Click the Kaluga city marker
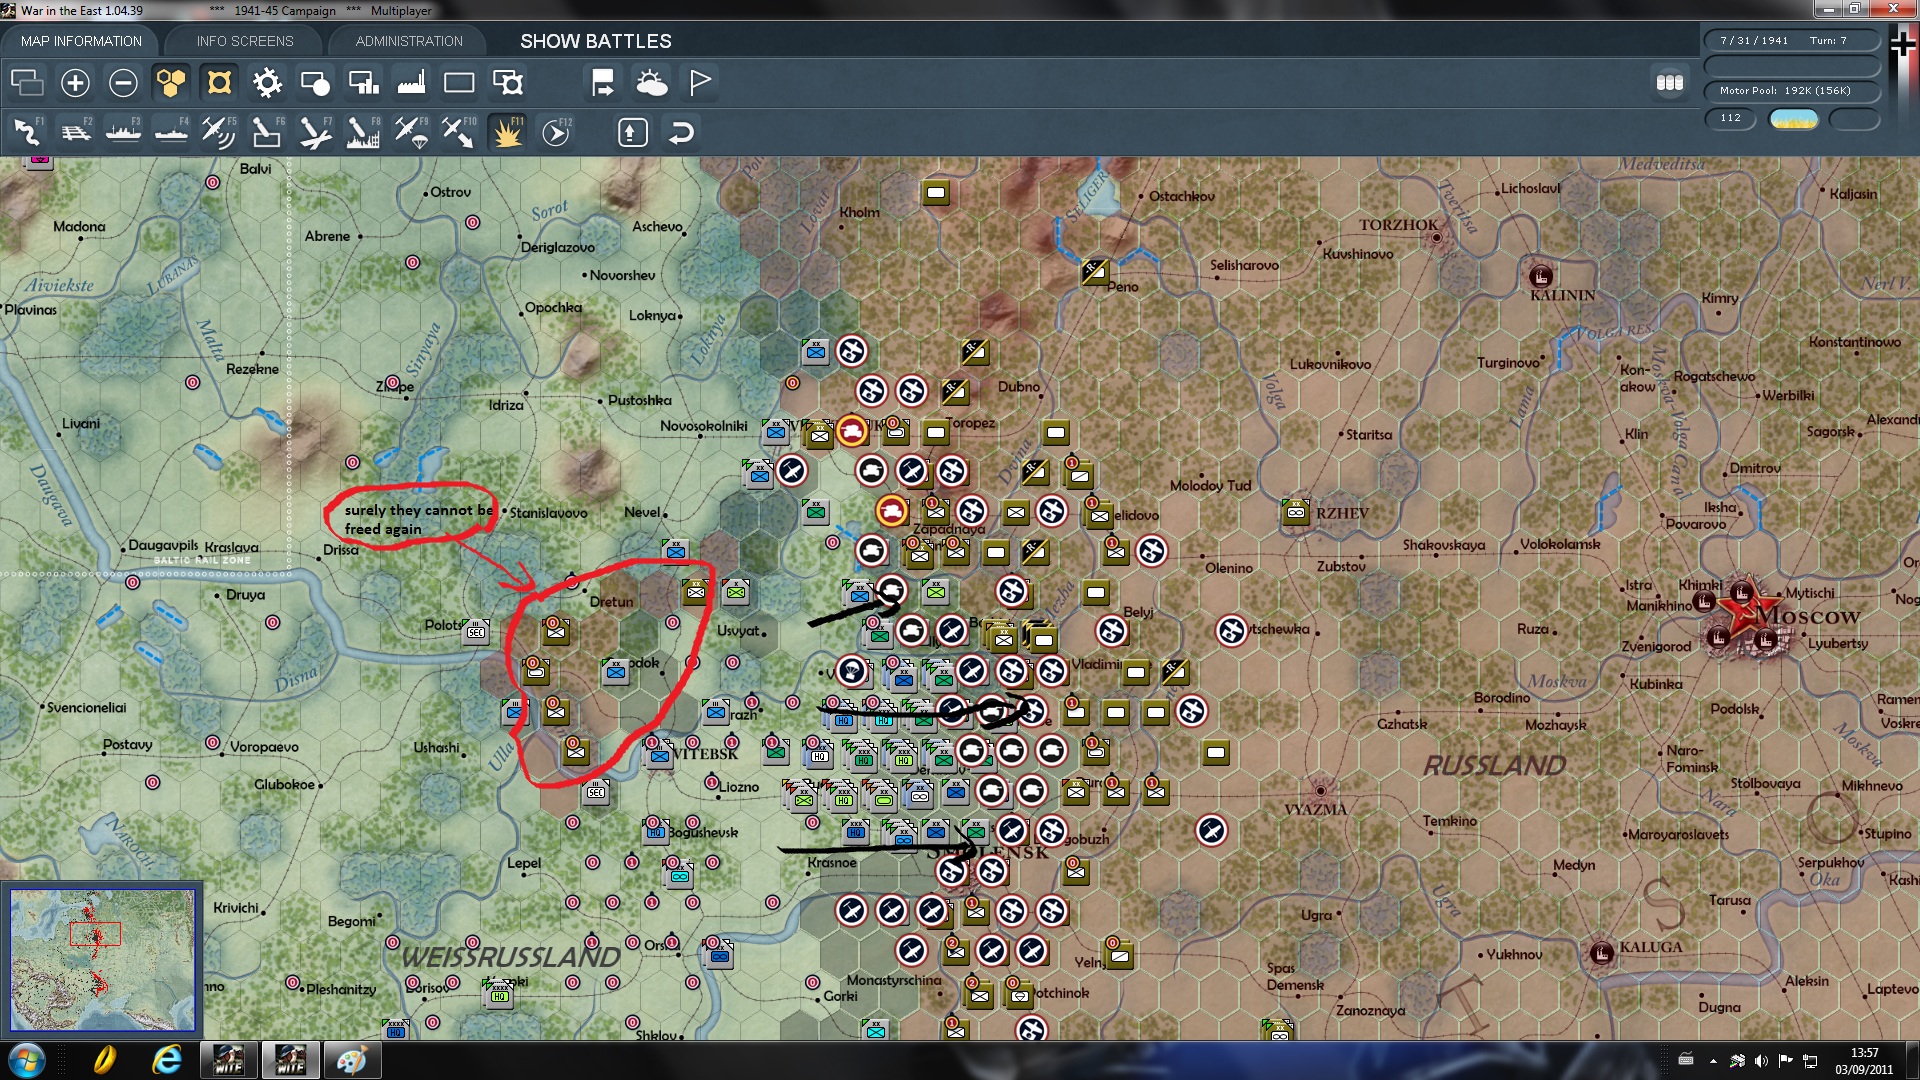 (1602, 952)
